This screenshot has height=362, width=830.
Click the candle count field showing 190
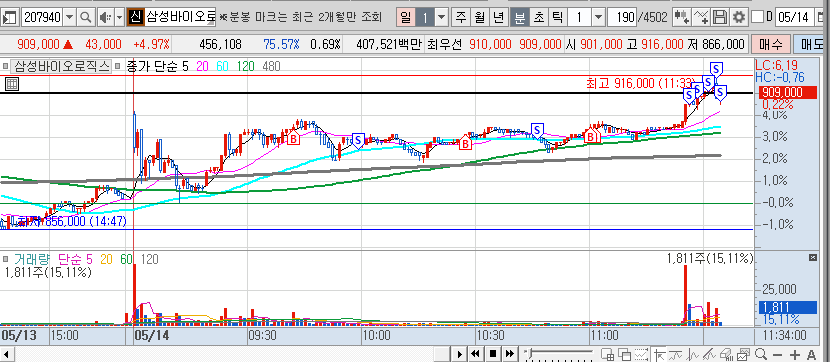(622, 17)
